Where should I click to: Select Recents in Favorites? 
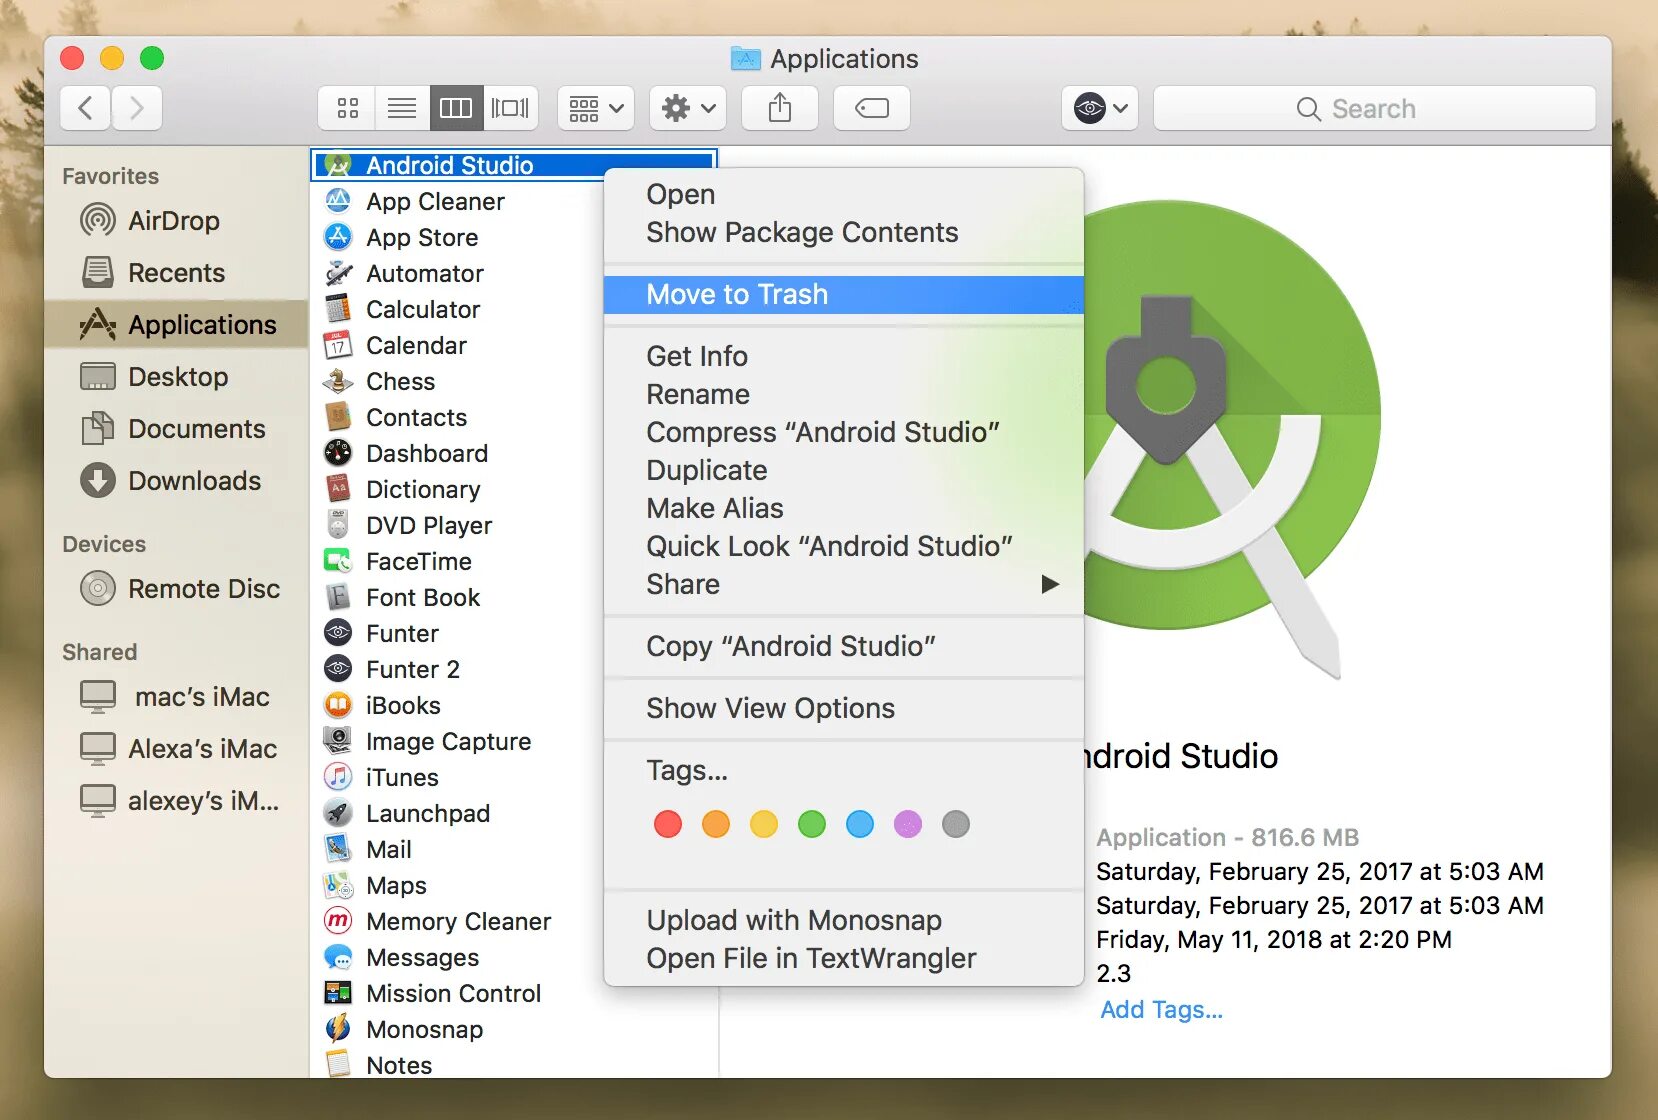[176, 272]
